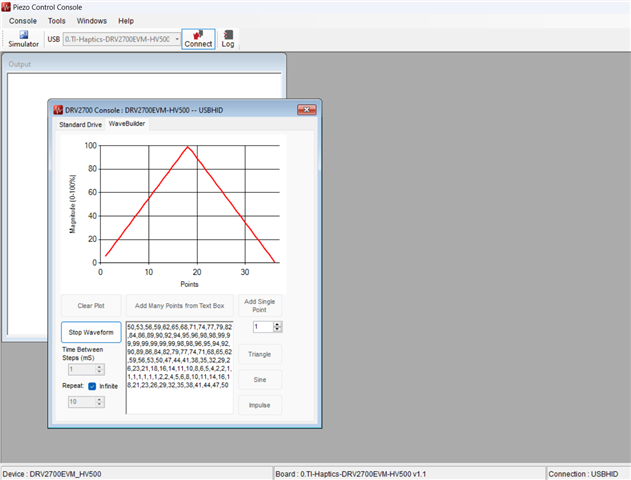Screen dimensions: 631x480
Task: Close the DRV2700 Console window
Action: click(x=307, y=110)
